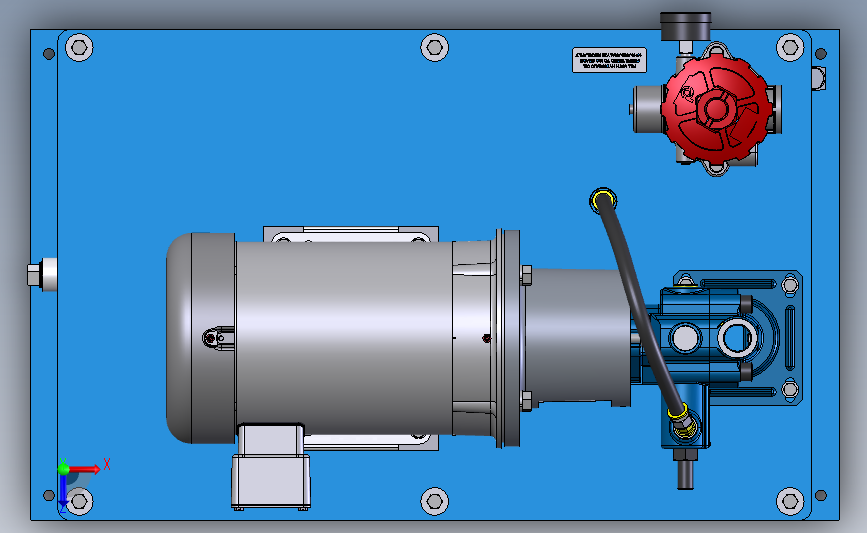Select the hex plug on the tank's left side
867x533 pixels.
pos(43,275)
